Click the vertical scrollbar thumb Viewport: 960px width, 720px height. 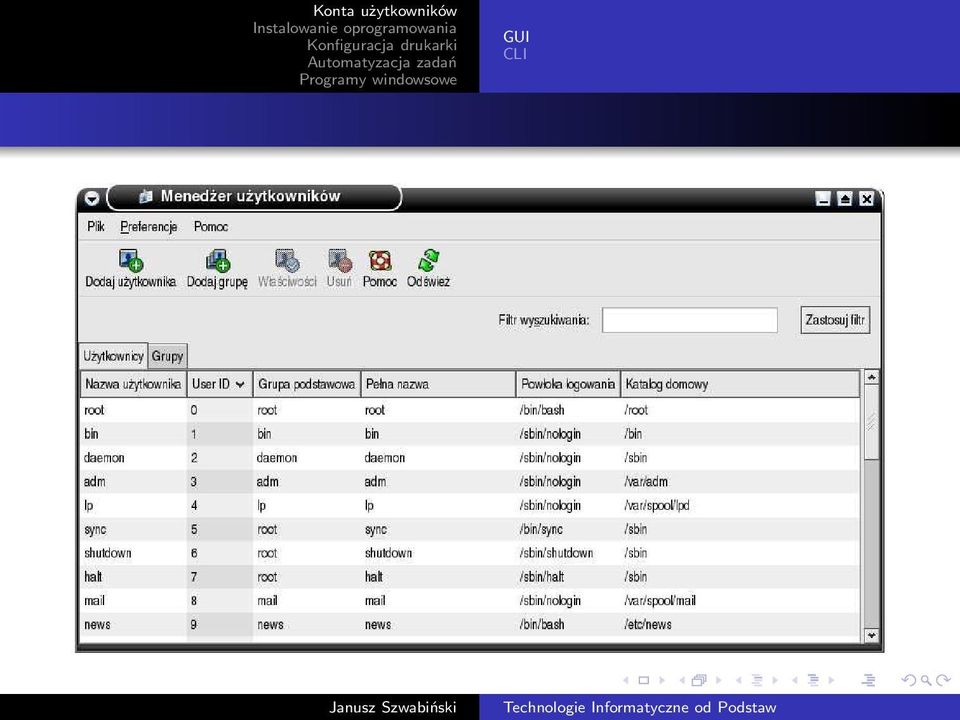click(871, 422)
